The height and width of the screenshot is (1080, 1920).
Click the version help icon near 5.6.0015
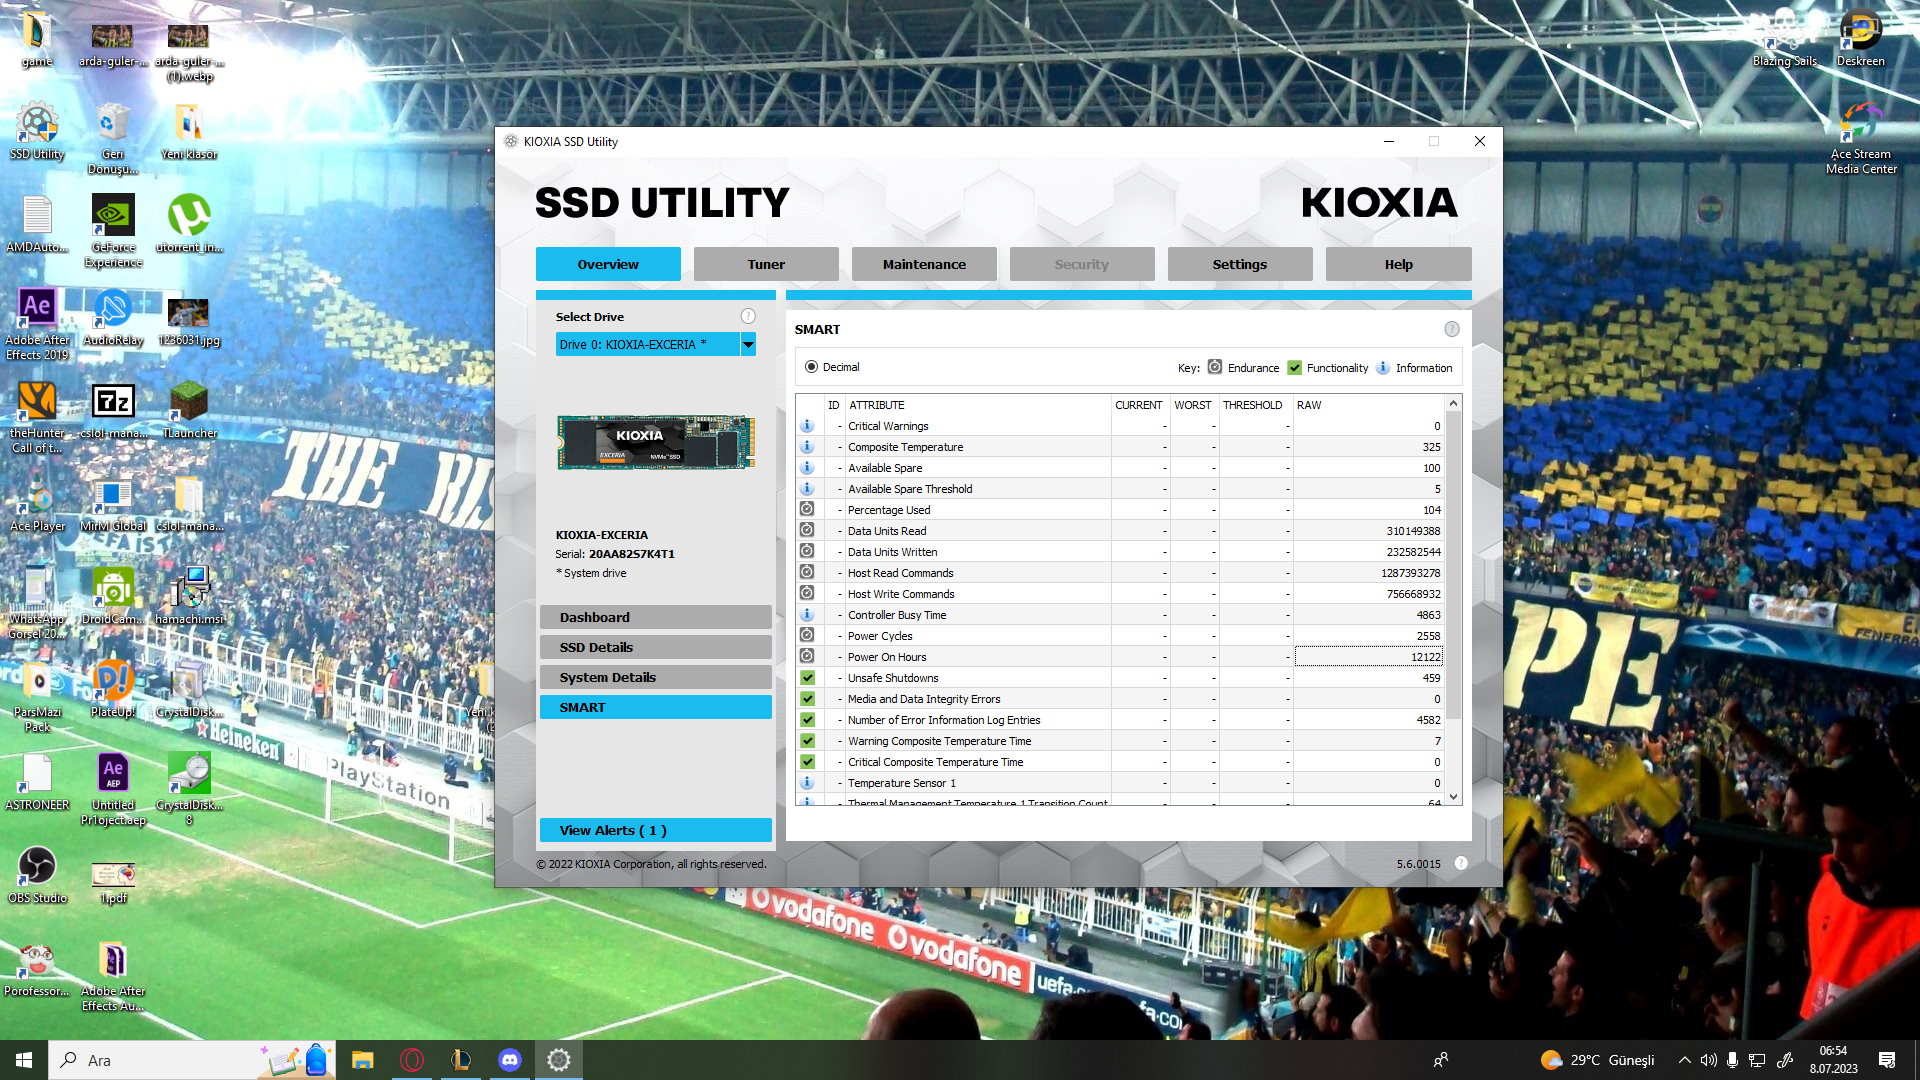pyautogui.click(x=1461, y=863)
